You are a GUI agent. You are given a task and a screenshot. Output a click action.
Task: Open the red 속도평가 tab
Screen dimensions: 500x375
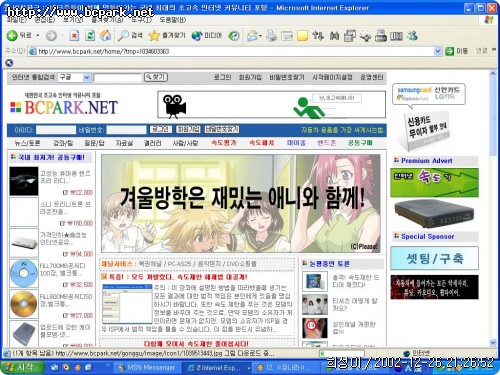click(x=224, y=143)
